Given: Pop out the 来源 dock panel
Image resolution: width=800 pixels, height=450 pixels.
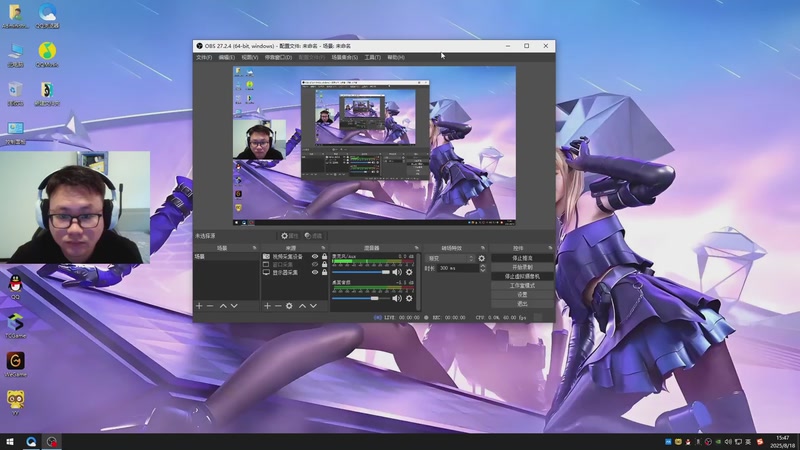Looking at the screenshot, I should (323, 248).
